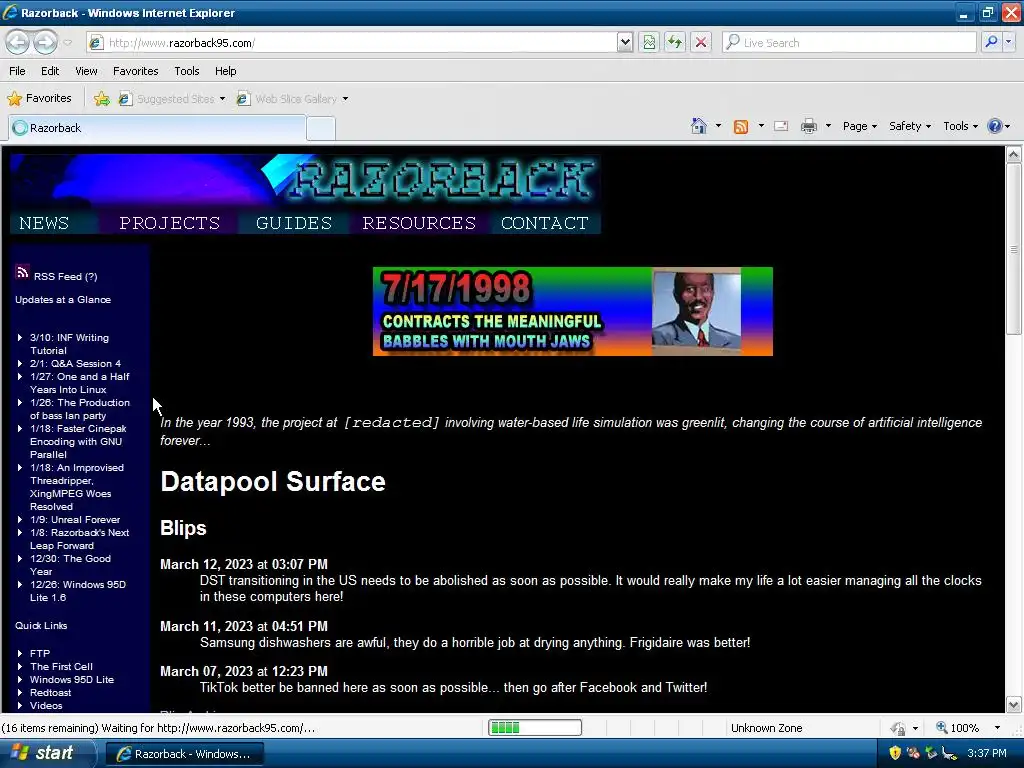Open the recent pages dropdown beside Forward
The width and height of the screenshot is (1024, 768).
(67, 43)
